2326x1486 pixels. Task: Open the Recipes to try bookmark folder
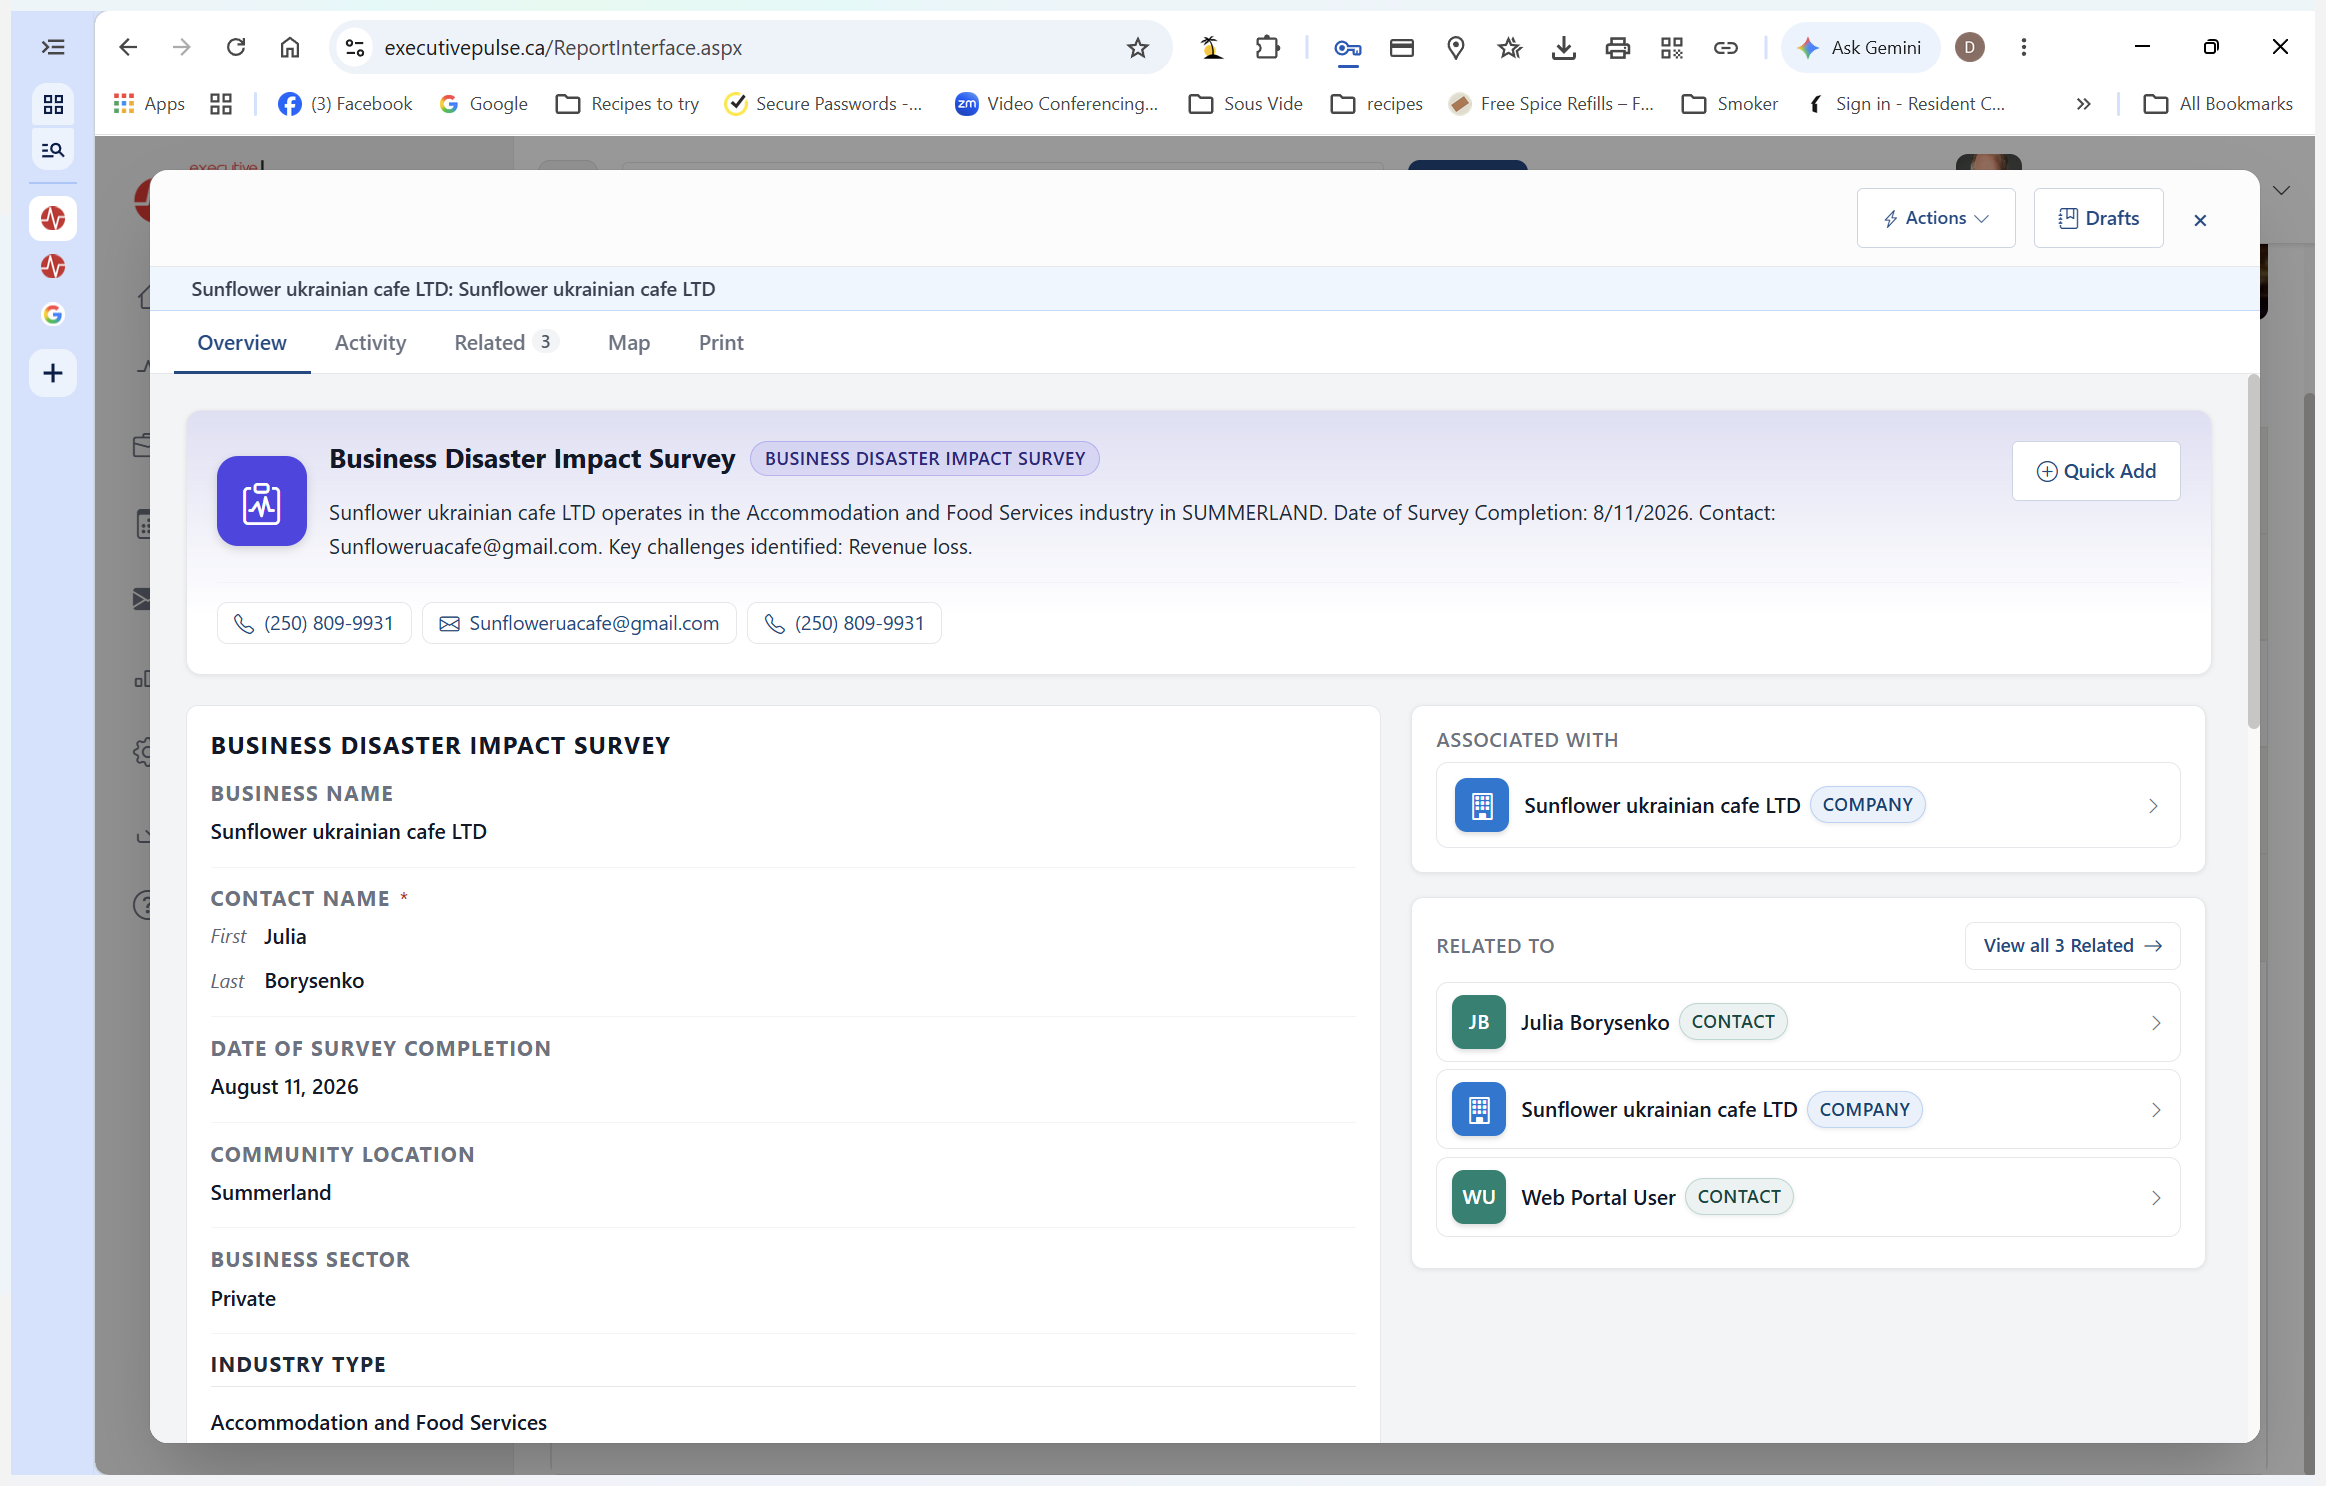(x=628, y=104)
